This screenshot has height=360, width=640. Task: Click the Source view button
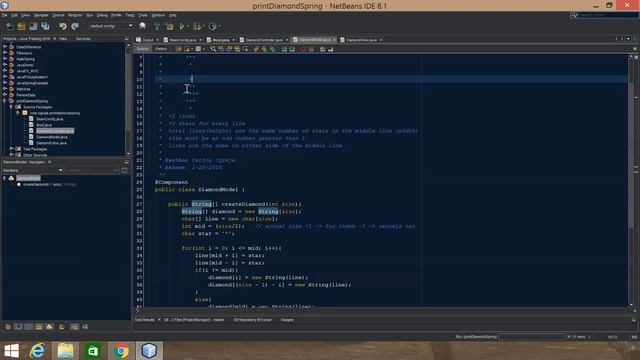[x=142, y=49]
